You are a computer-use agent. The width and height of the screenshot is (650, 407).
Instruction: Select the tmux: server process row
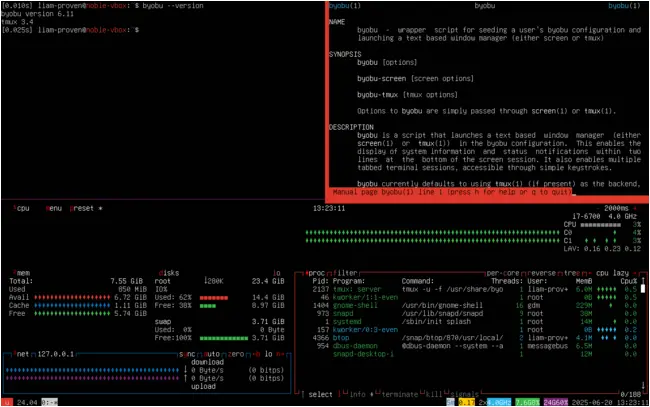(473, 289)
